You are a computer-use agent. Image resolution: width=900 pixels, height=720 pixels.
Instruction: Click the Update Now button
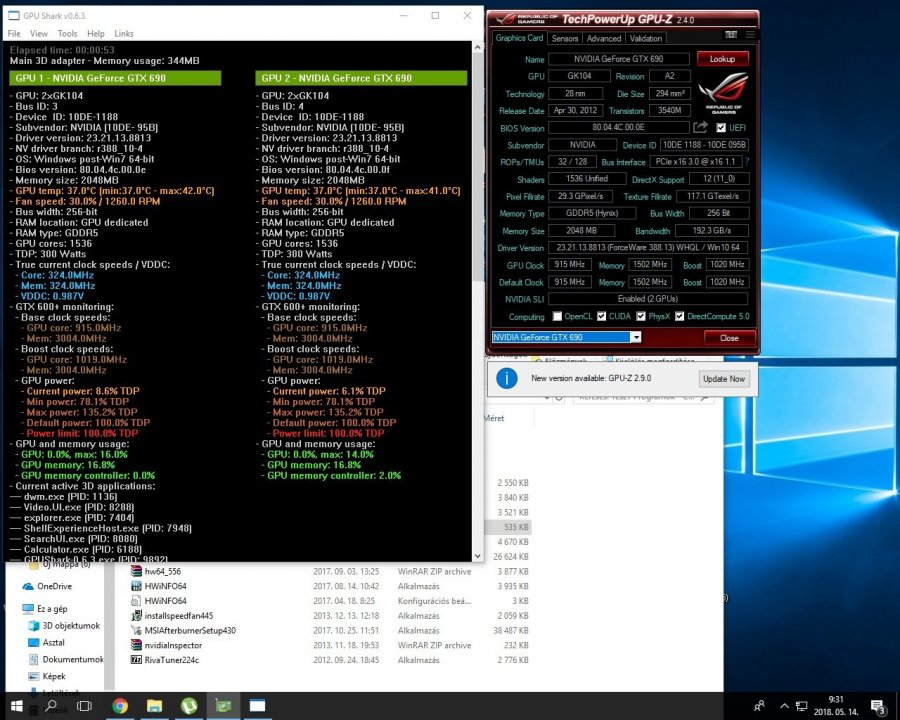point(724,379)
